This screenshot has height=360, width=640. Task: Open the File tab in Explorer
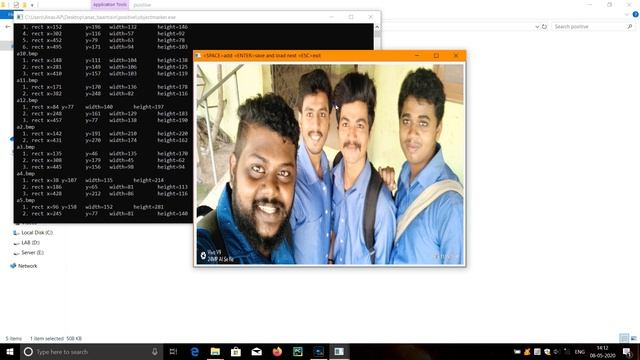click(x=7, y=15)
